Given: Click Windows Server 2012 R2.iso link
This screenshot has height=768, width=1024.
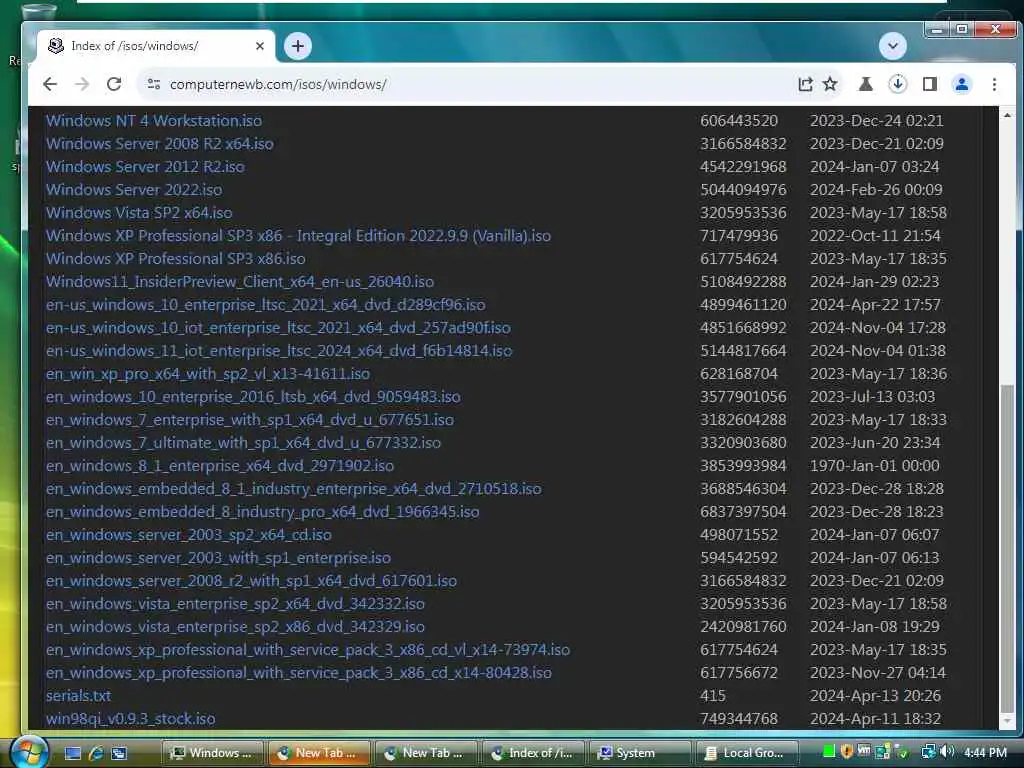Looking at the screenshot, I should pyautogui.click(x=145, y=167).
